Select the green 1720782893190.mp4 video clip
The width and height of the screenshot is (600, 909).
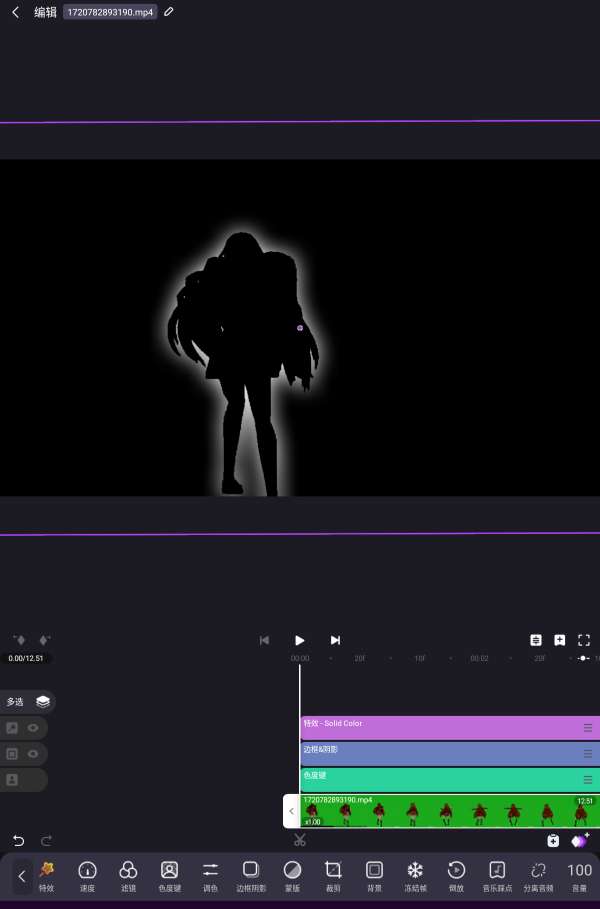(450, 811)
